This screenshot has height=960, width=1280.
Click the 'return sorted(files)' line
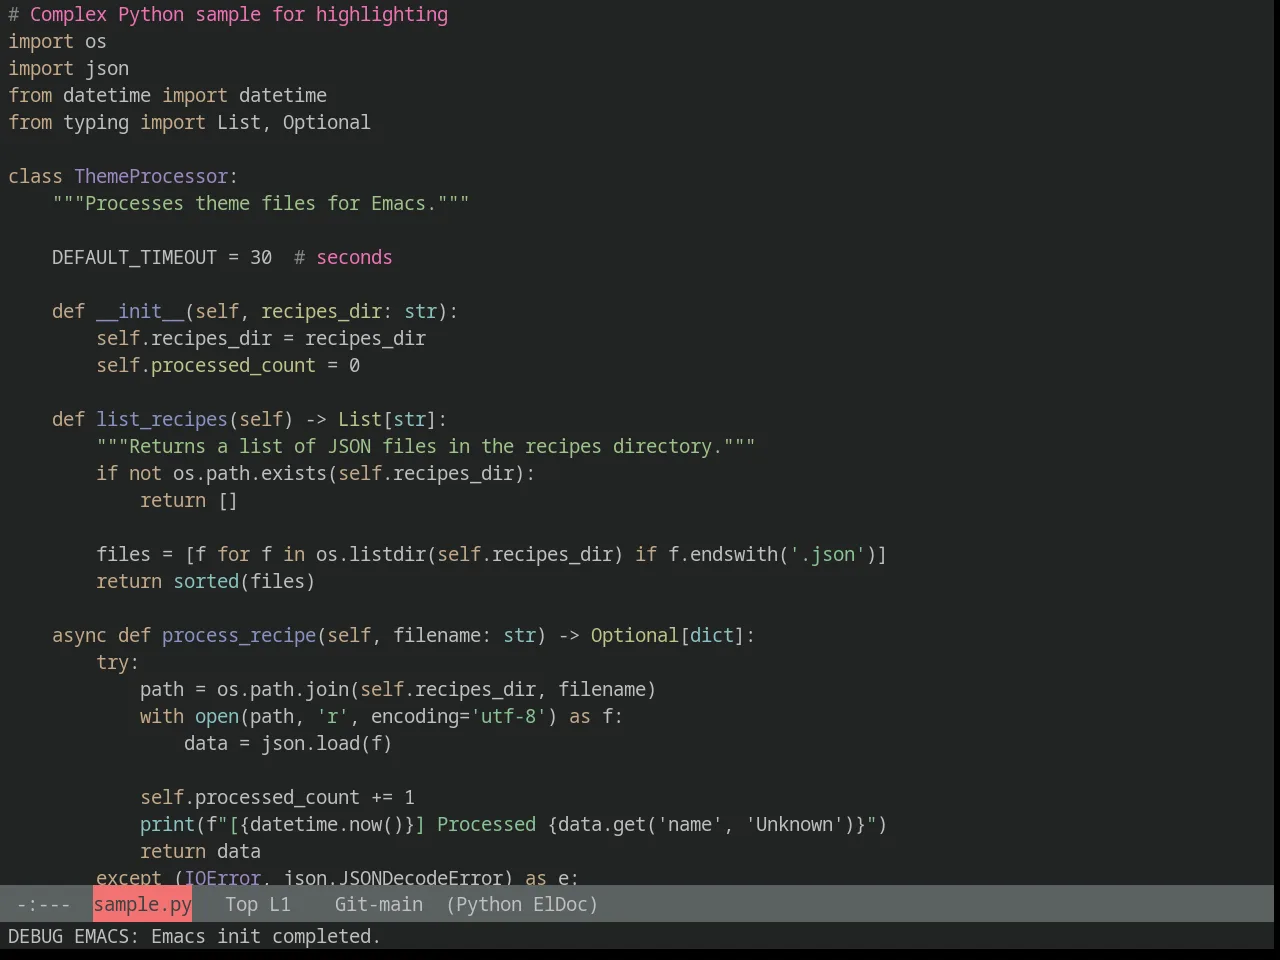coord(206,581)
